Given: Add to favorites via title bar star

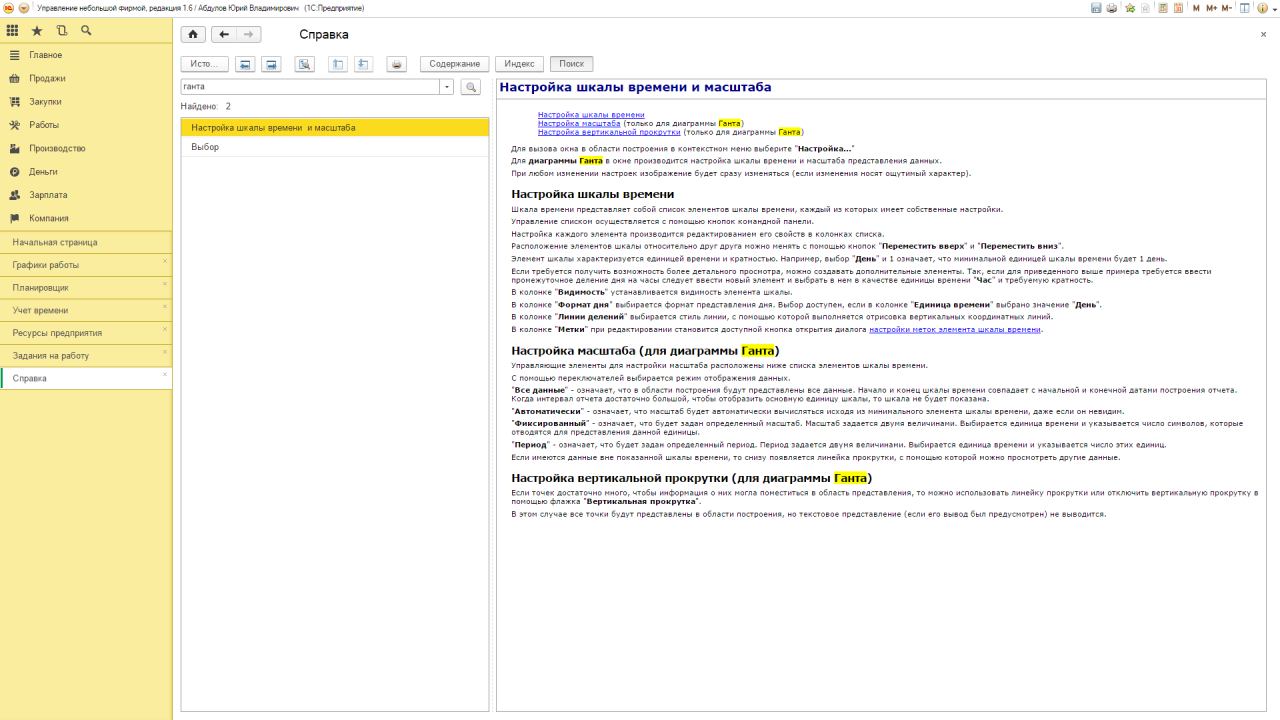Looking at the screenshot, I should pos(1130,8).
